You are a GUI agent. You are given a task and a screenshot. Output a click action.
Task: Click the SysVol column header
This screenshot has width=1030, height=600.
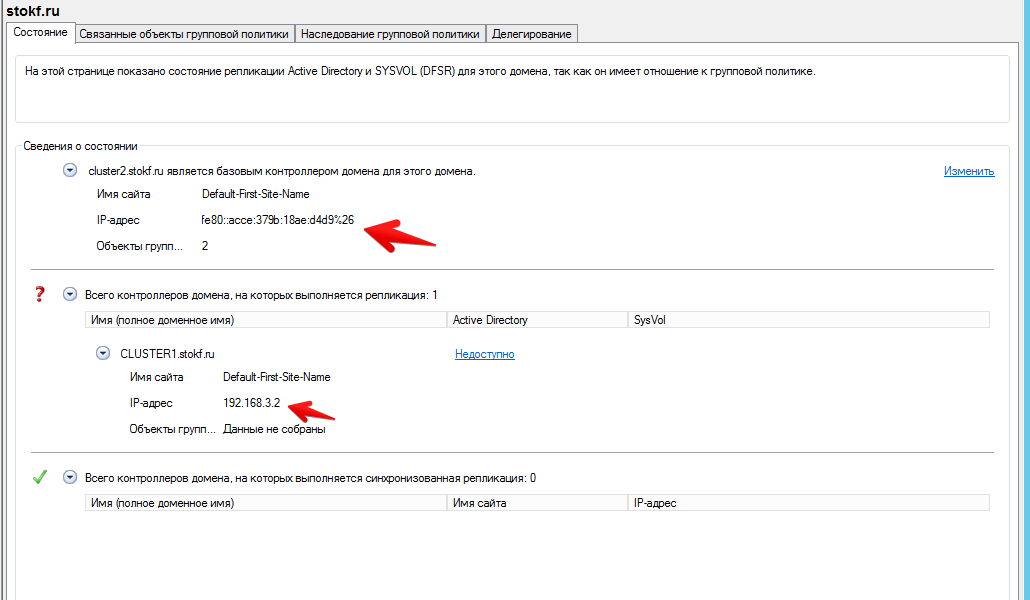(809, 320)
